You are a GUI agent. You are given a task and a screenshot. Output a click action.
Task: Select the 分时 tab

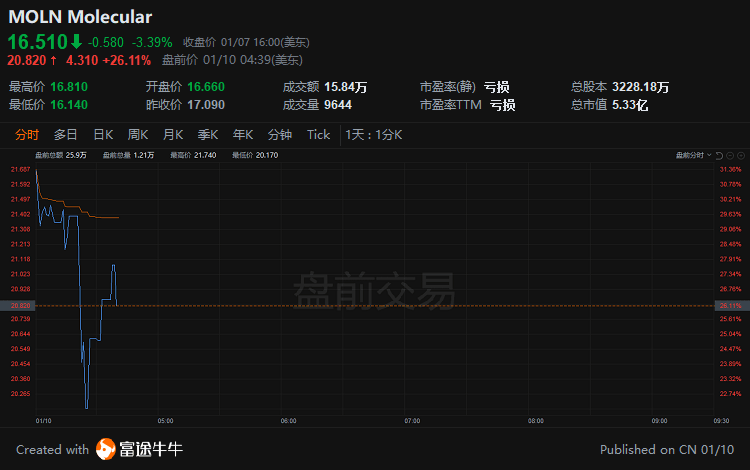(x=27, y=135)
